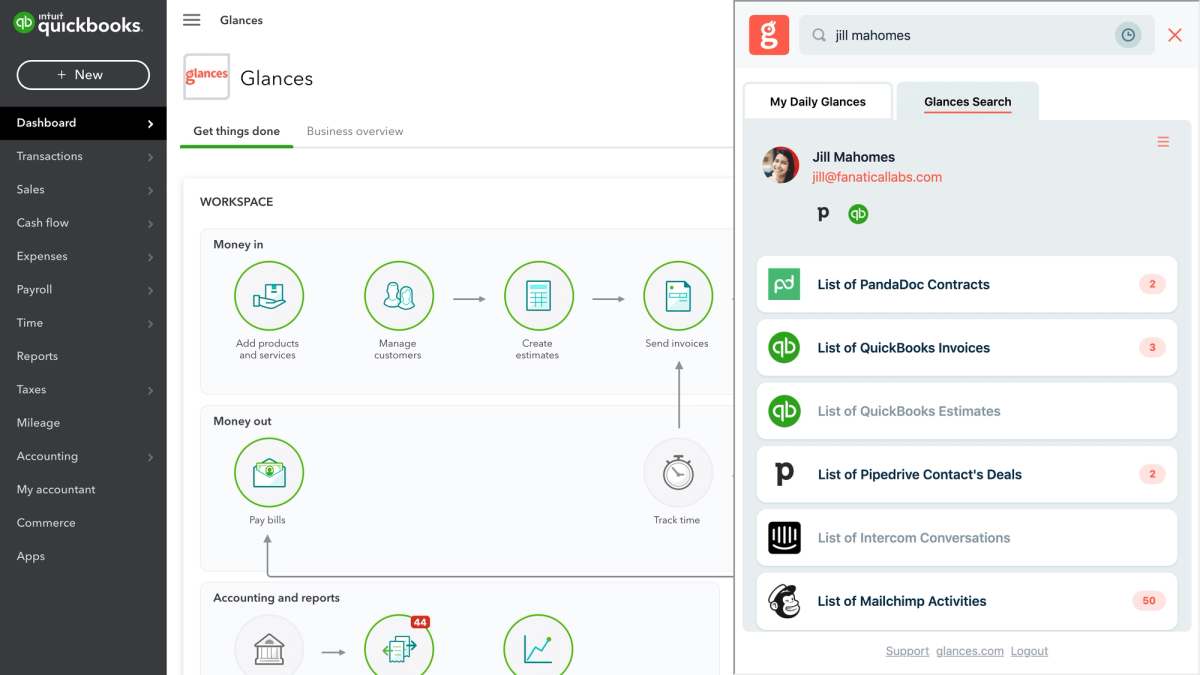Viewport: 1200px width, 675px height.
Task: Click the transfer icon with the 44 badge
Action: coord(398,647)
